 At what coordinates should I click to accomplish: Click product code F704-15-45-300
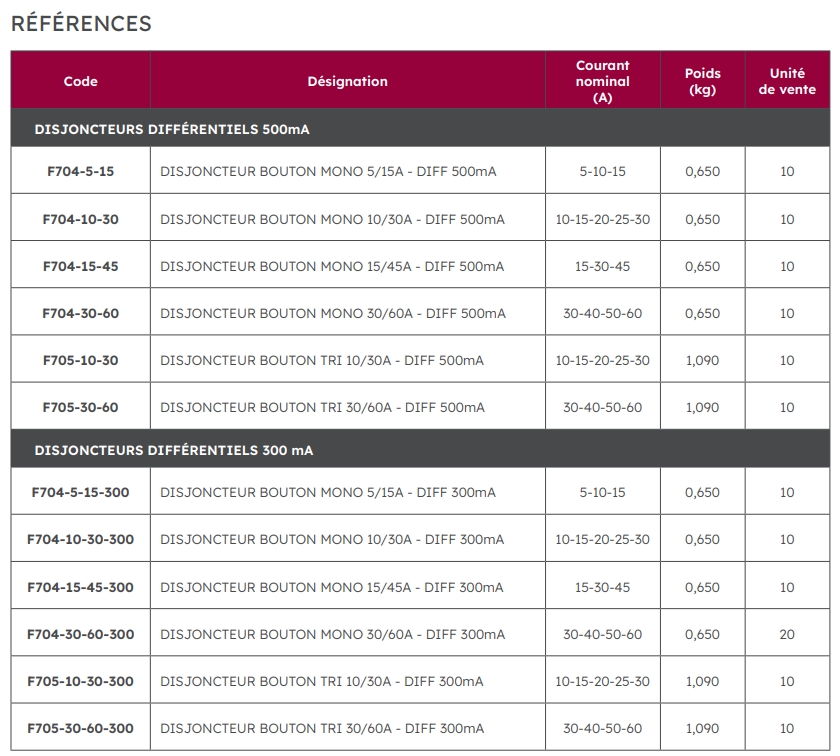point(80,587)
